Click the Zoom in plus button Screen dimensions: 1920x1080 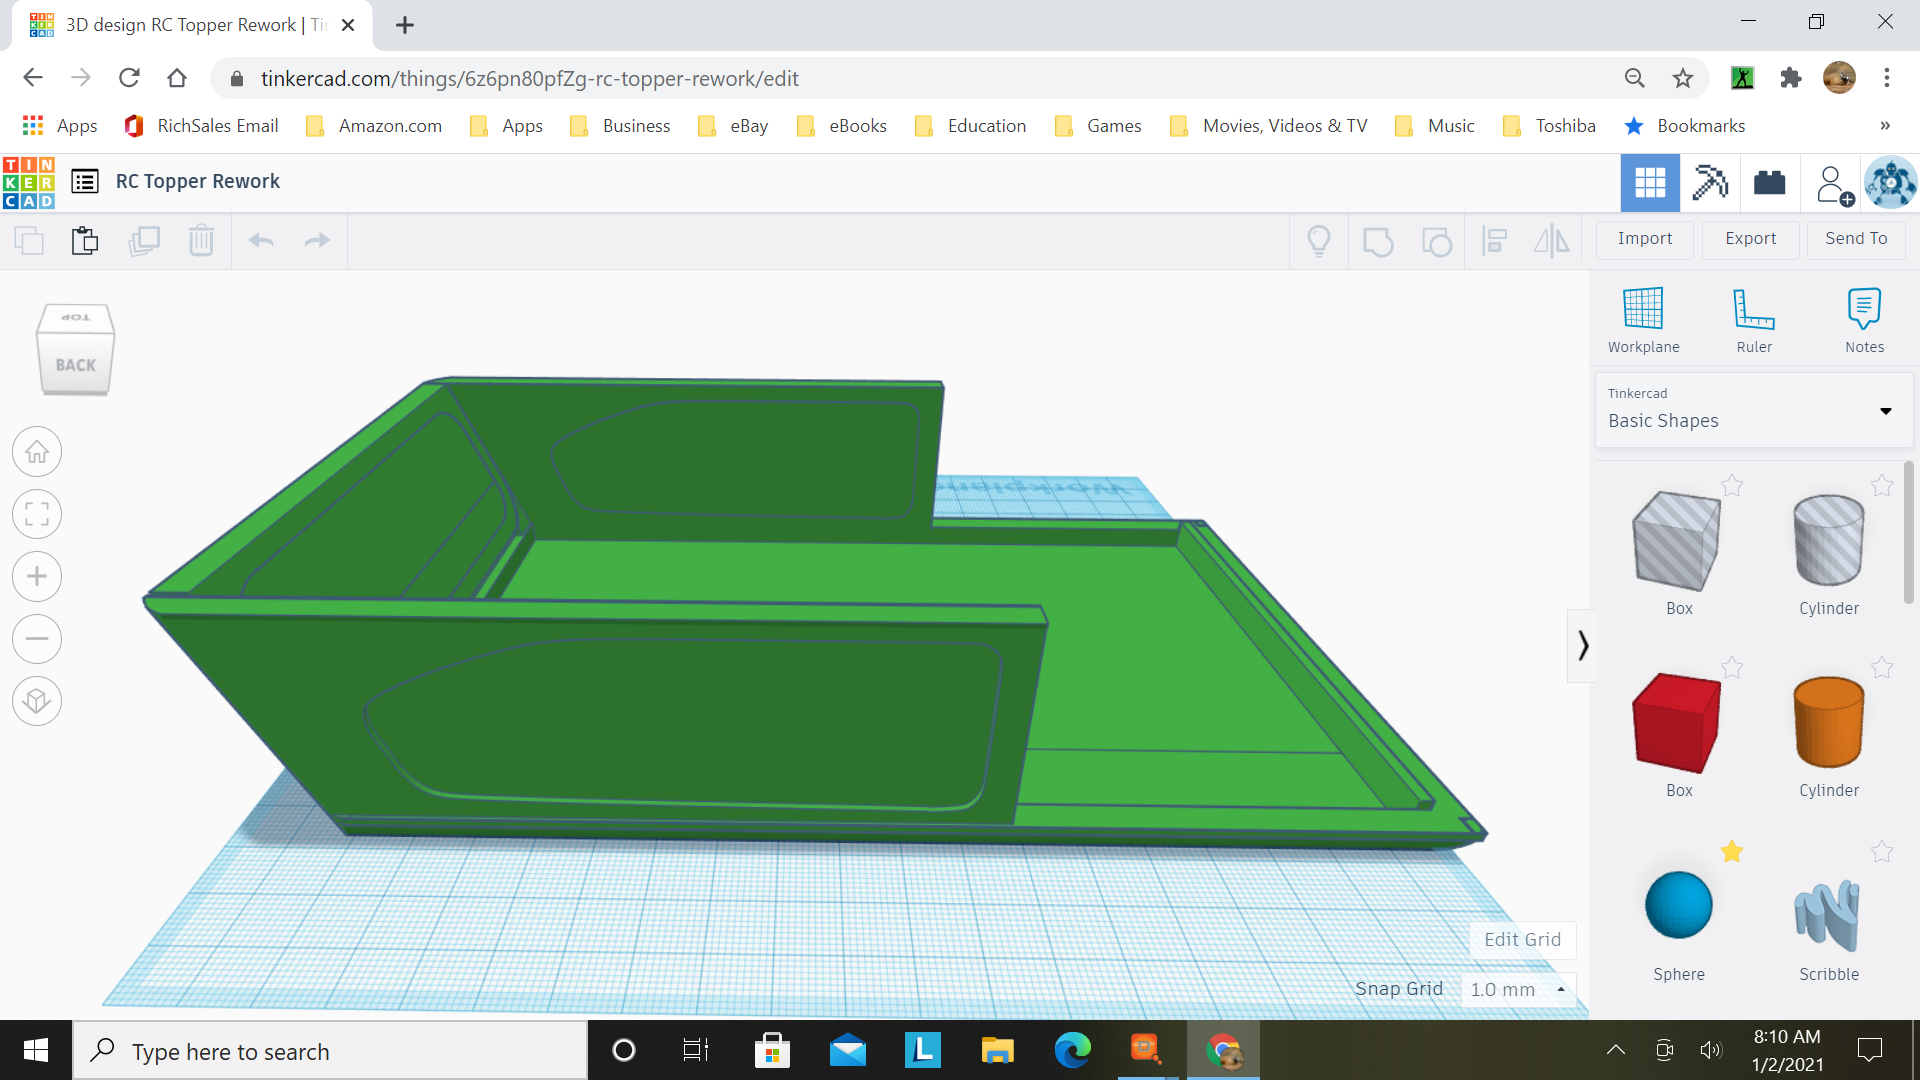pyautogui.click(x=37, y=577)
